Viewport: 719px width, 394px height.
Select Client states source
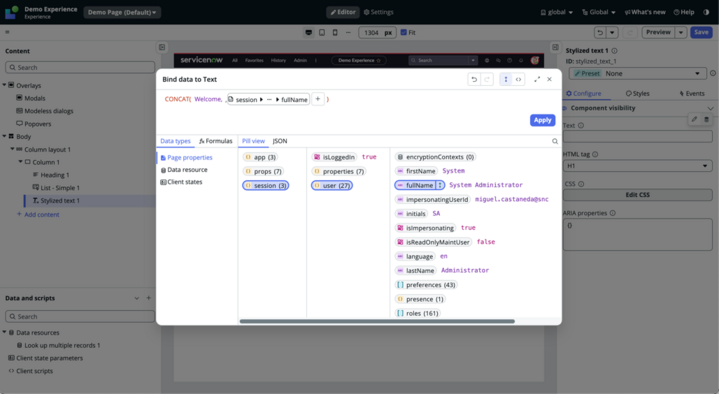(182, 182)
